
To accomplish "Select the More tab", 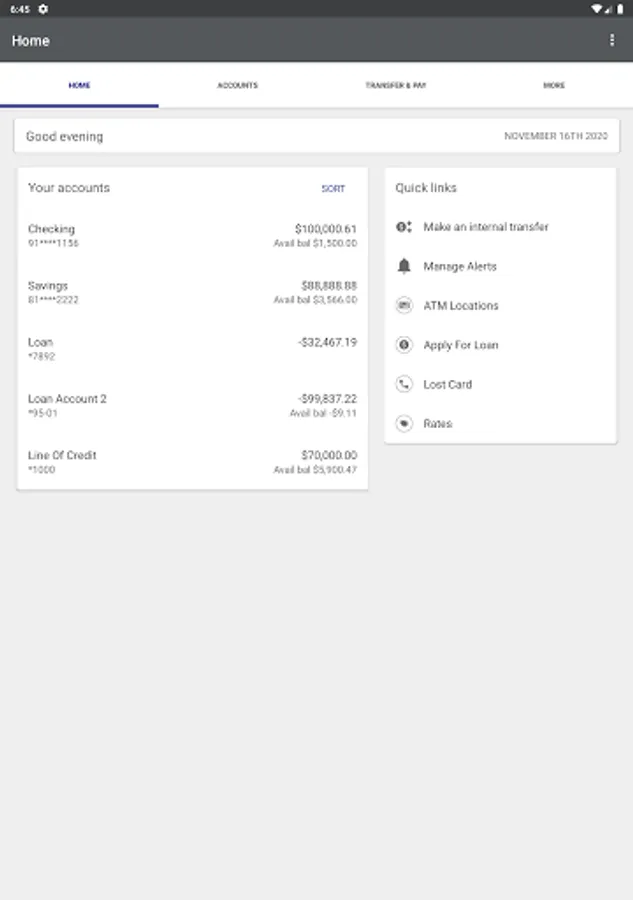I will (554, 86).
